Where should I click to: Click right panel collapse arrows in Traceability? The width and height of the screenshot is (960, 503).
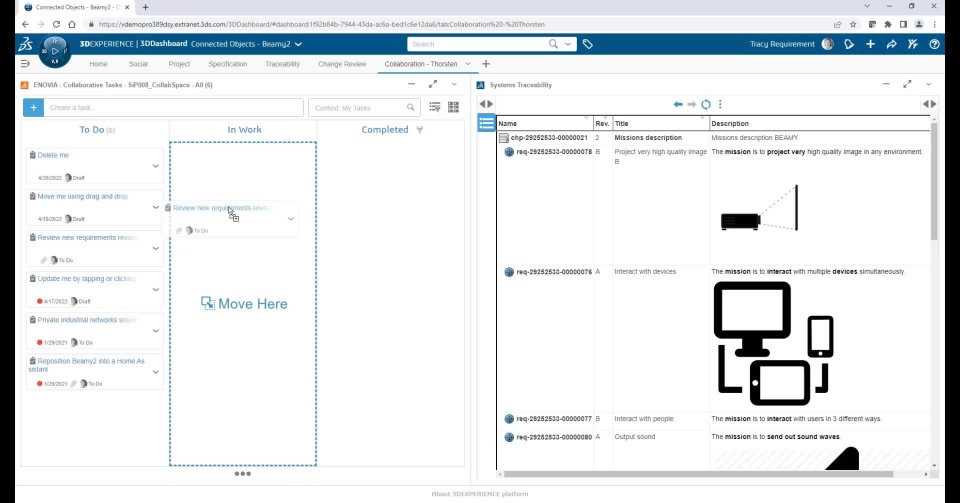[929, 105]
